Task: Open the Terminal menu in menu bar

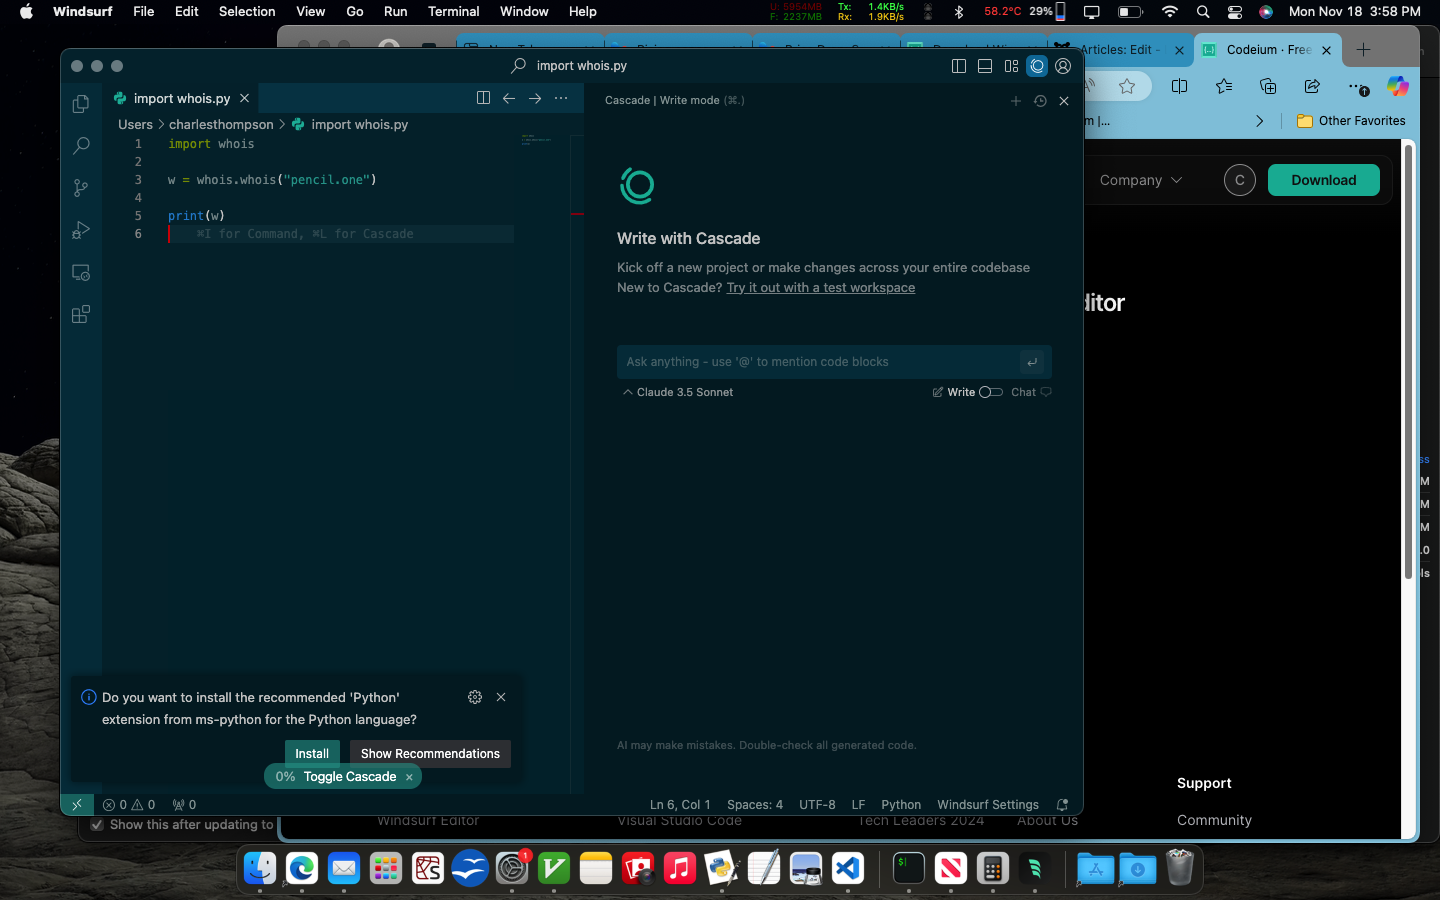Action: pos(453,11)
